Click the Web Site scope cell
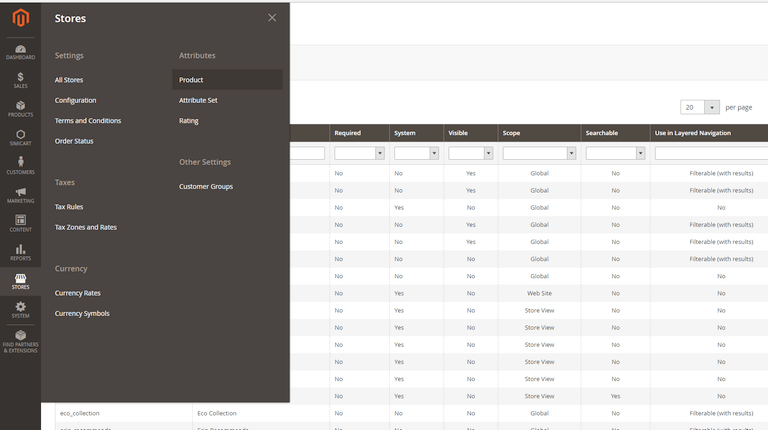768x430 pixels. click(x=539, y=293)
